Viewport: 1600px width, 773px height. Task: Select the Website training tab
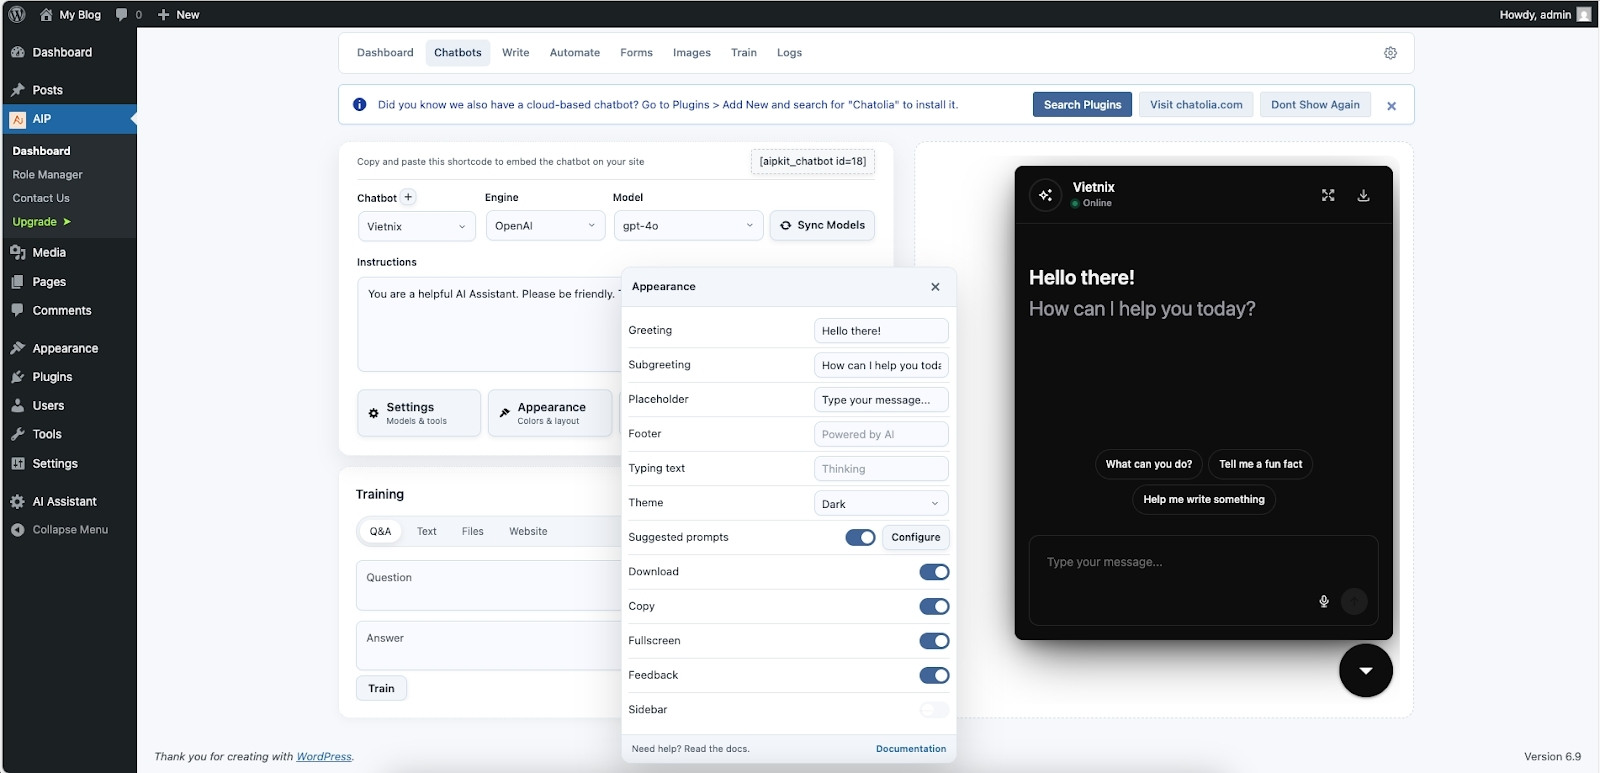tap(528, 532)
